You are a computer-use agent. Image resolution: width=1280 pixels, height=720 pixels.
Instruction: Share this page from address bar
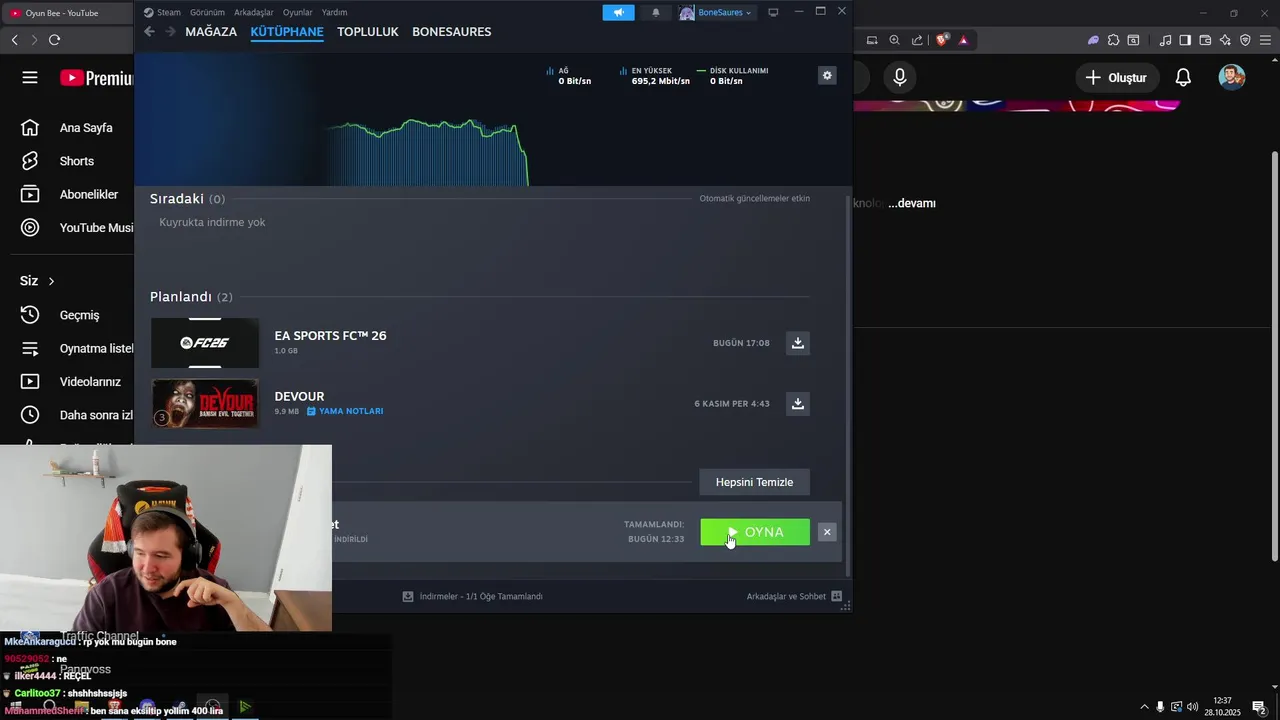tap(917, 40)
